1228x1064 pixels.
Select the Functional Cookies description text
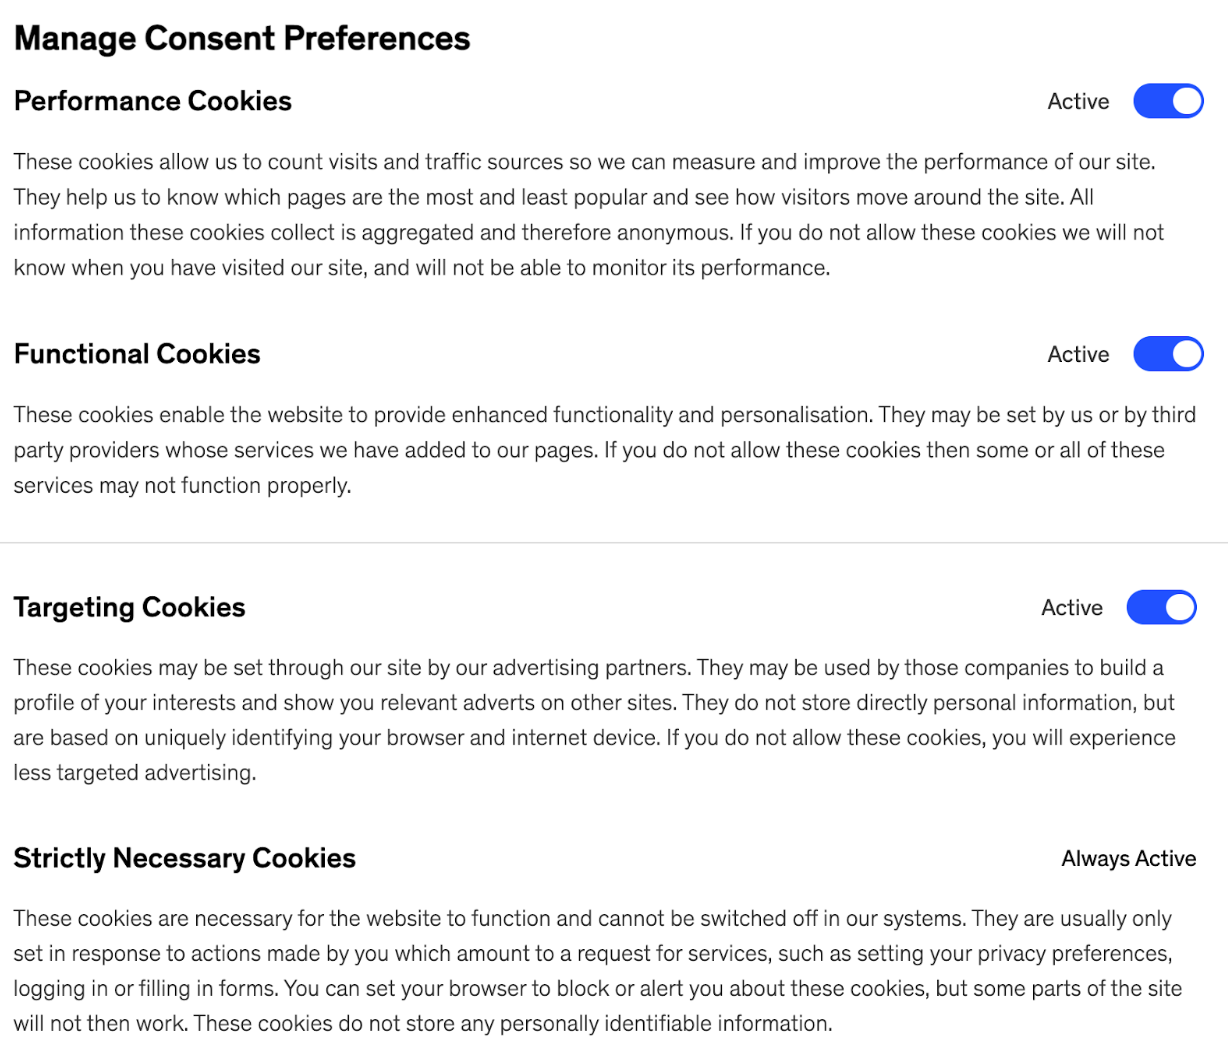(605, 450)
